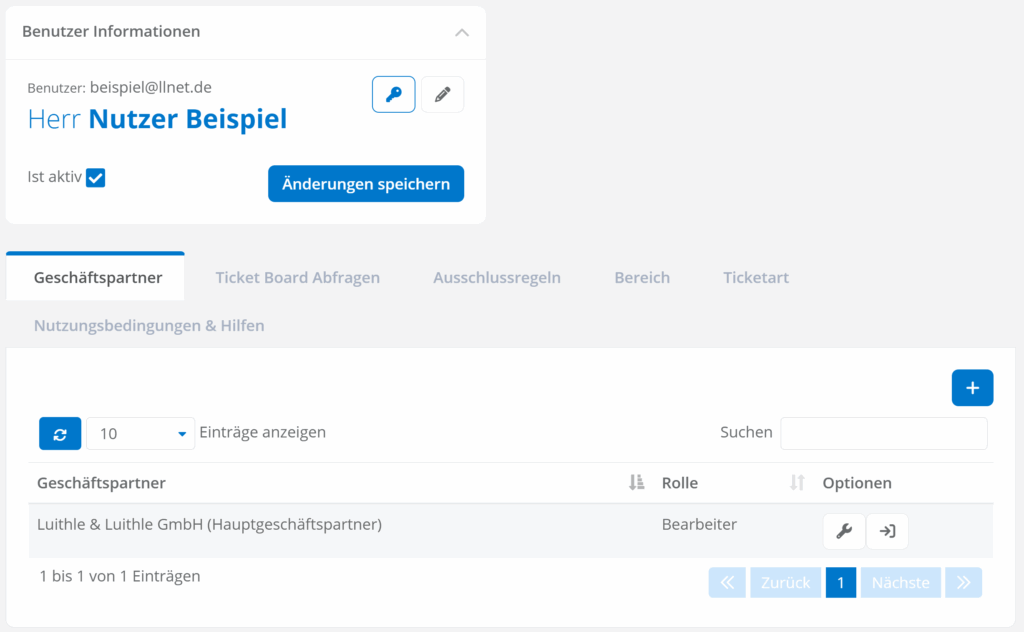Click the Suchen search input field
The width and height of the screenshot is (1024, 632).
pos(883,434)
